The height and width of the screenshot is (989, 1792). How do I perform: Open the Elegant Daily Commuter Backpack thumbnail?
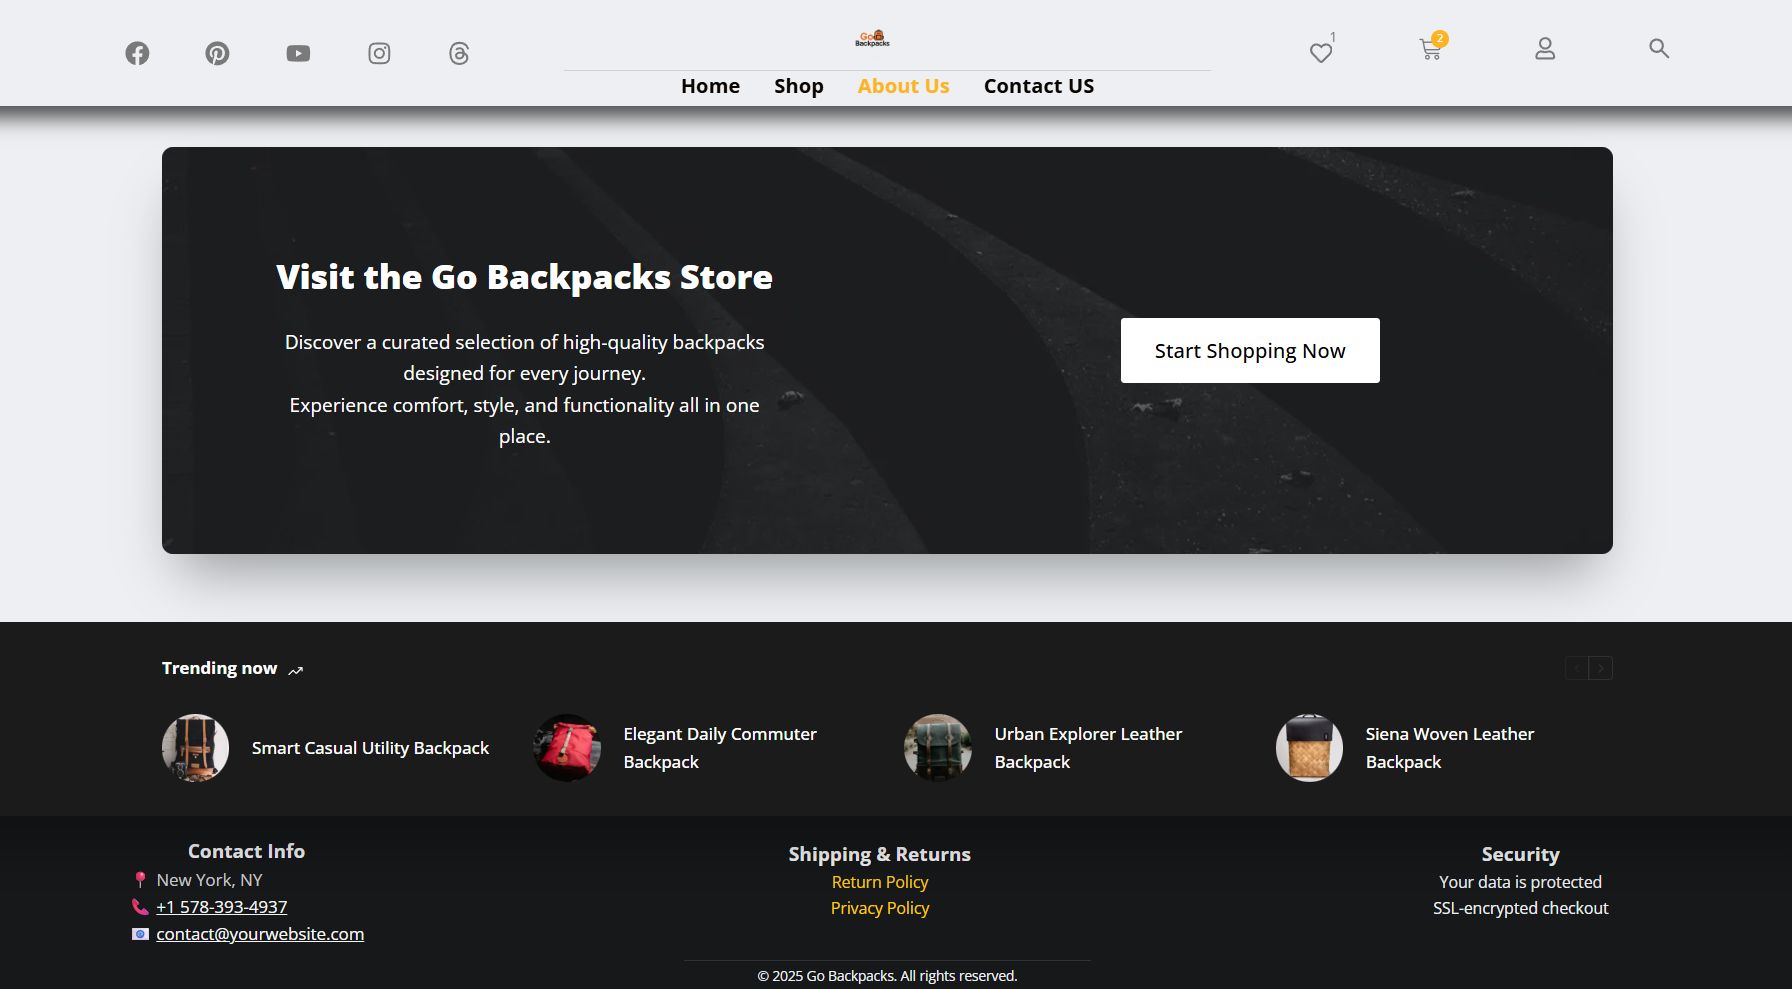click(567, 748)
